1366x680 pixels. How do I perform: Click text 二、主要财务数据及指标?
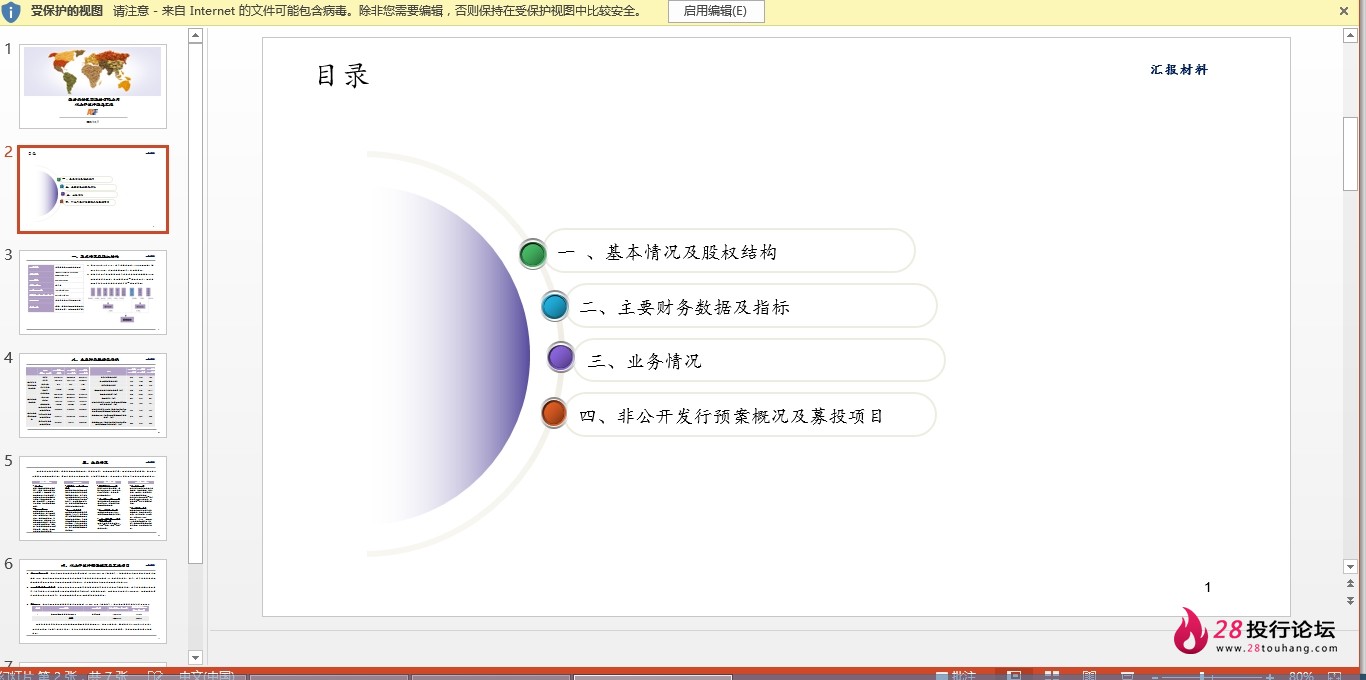tap(685, 307)
